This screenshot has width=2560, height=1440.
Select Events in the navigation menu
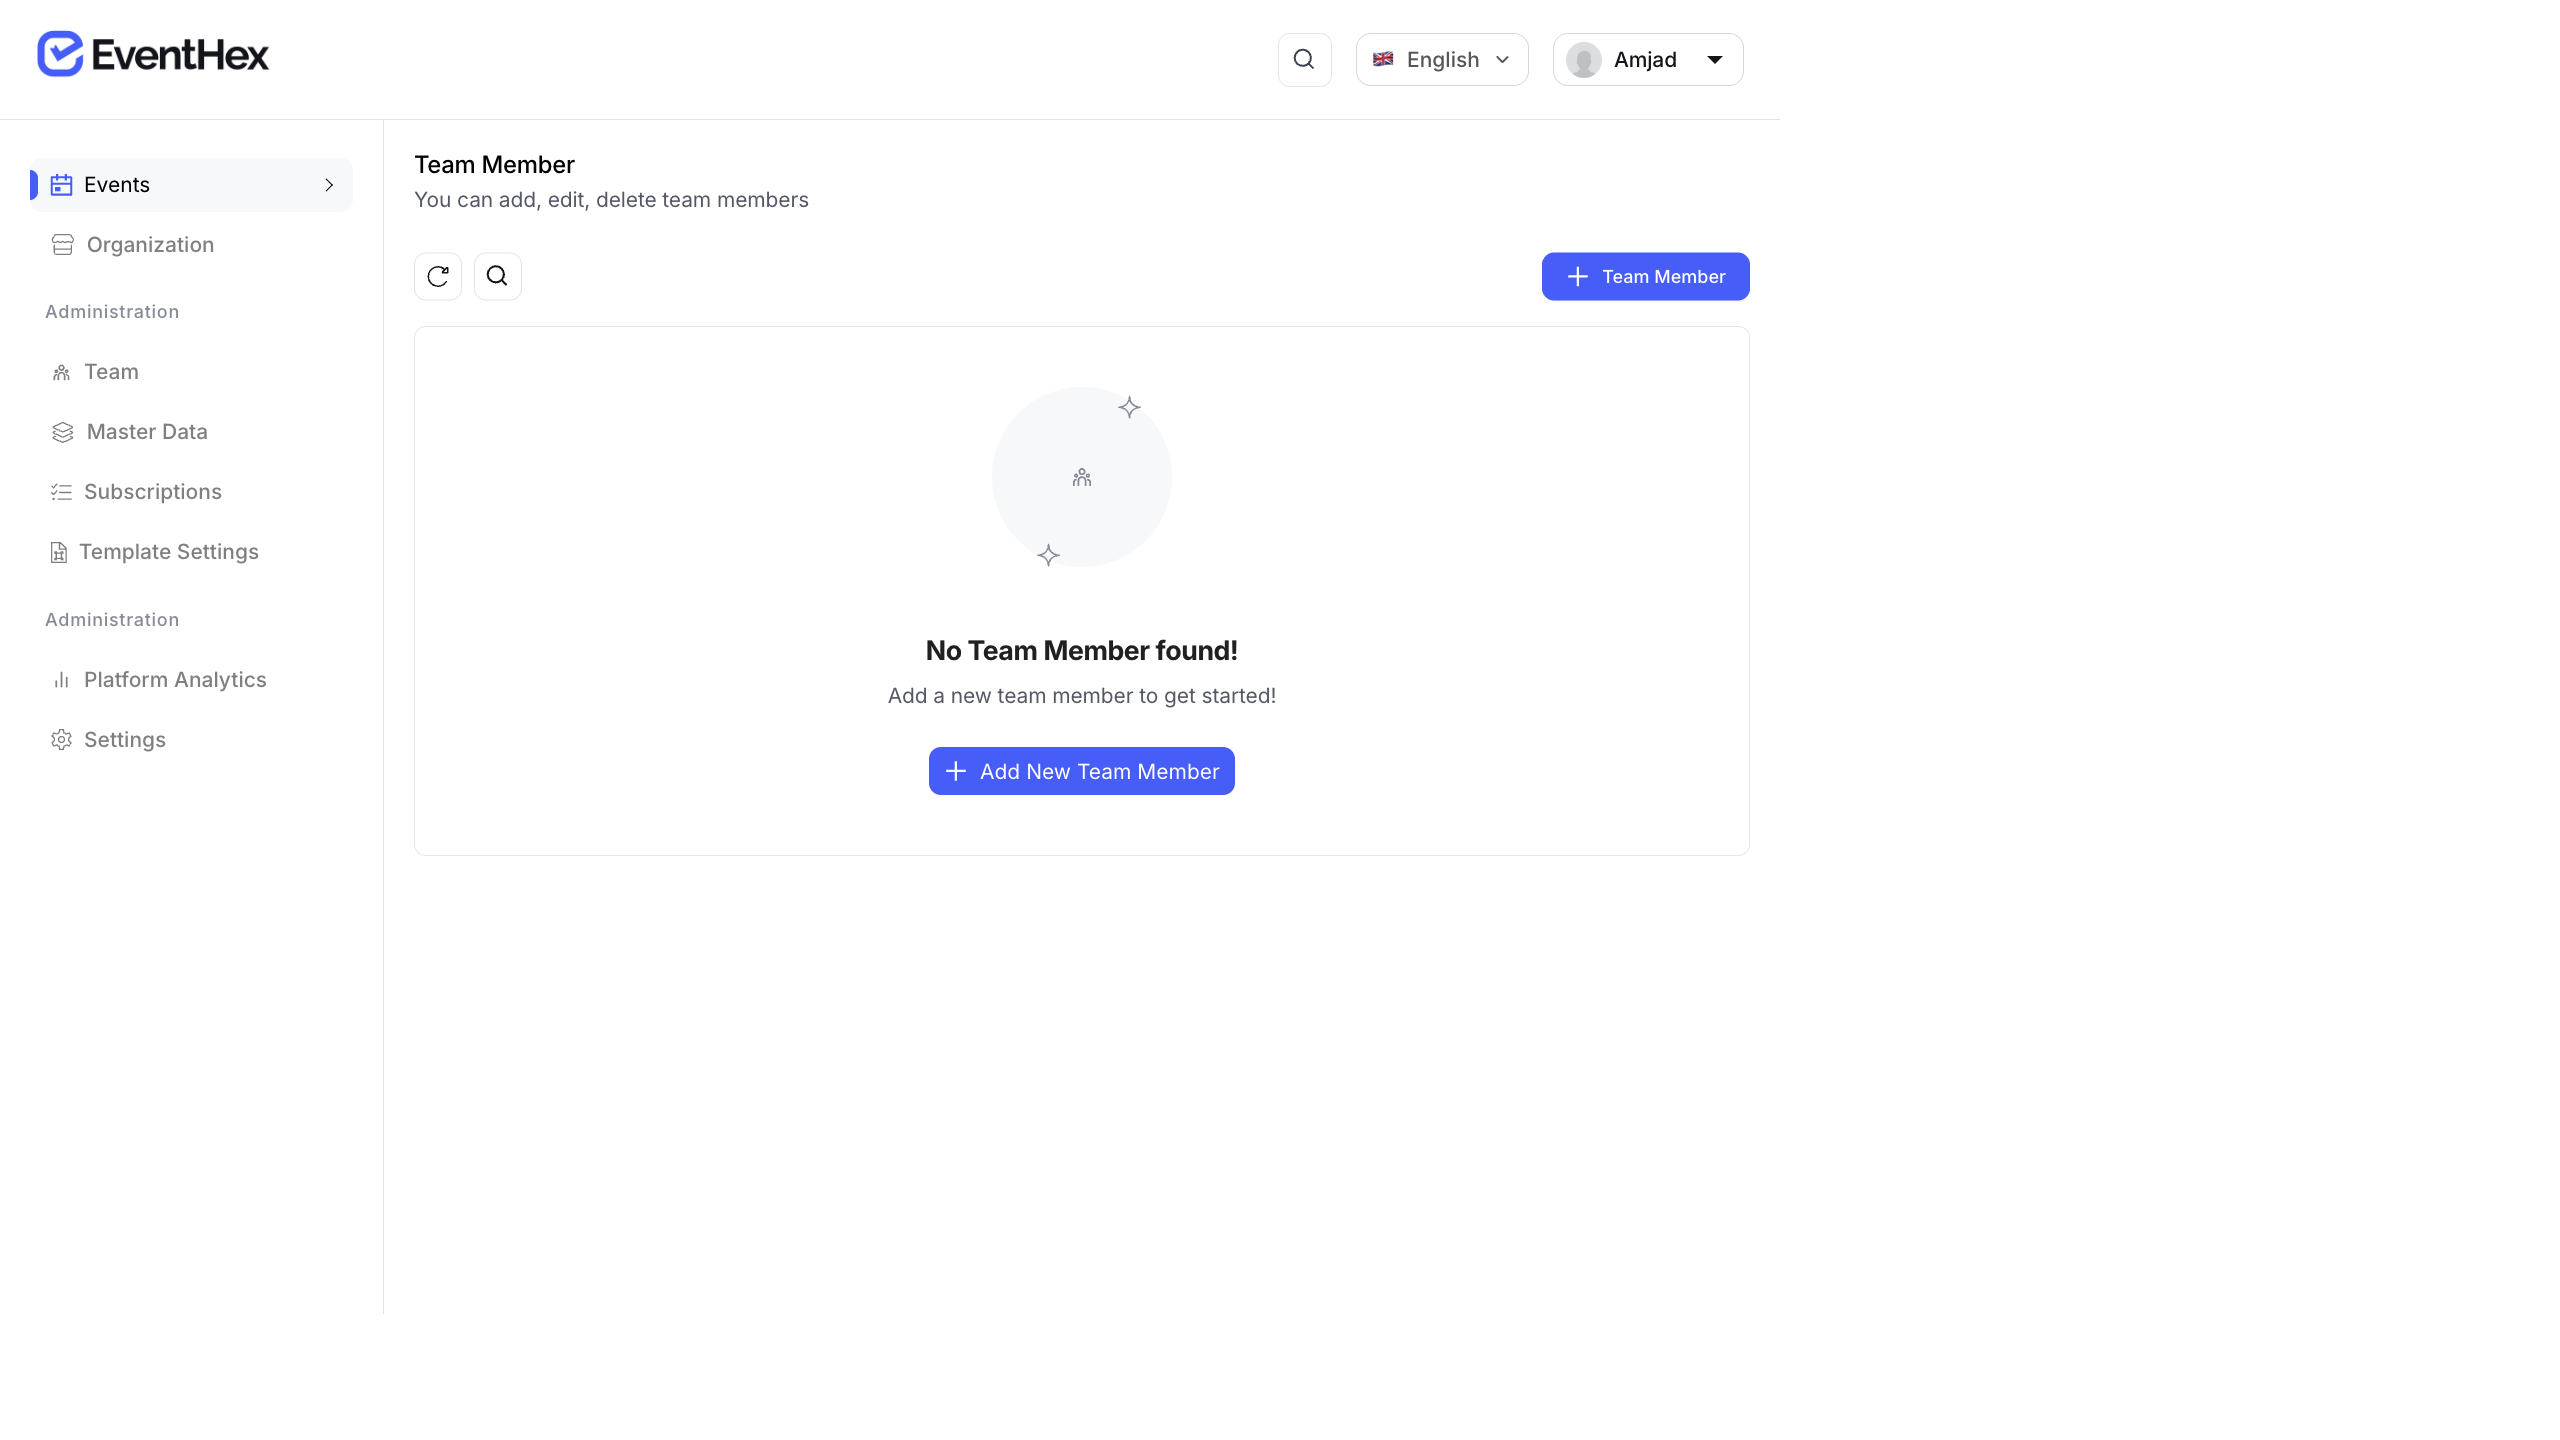tap(116, 184)
